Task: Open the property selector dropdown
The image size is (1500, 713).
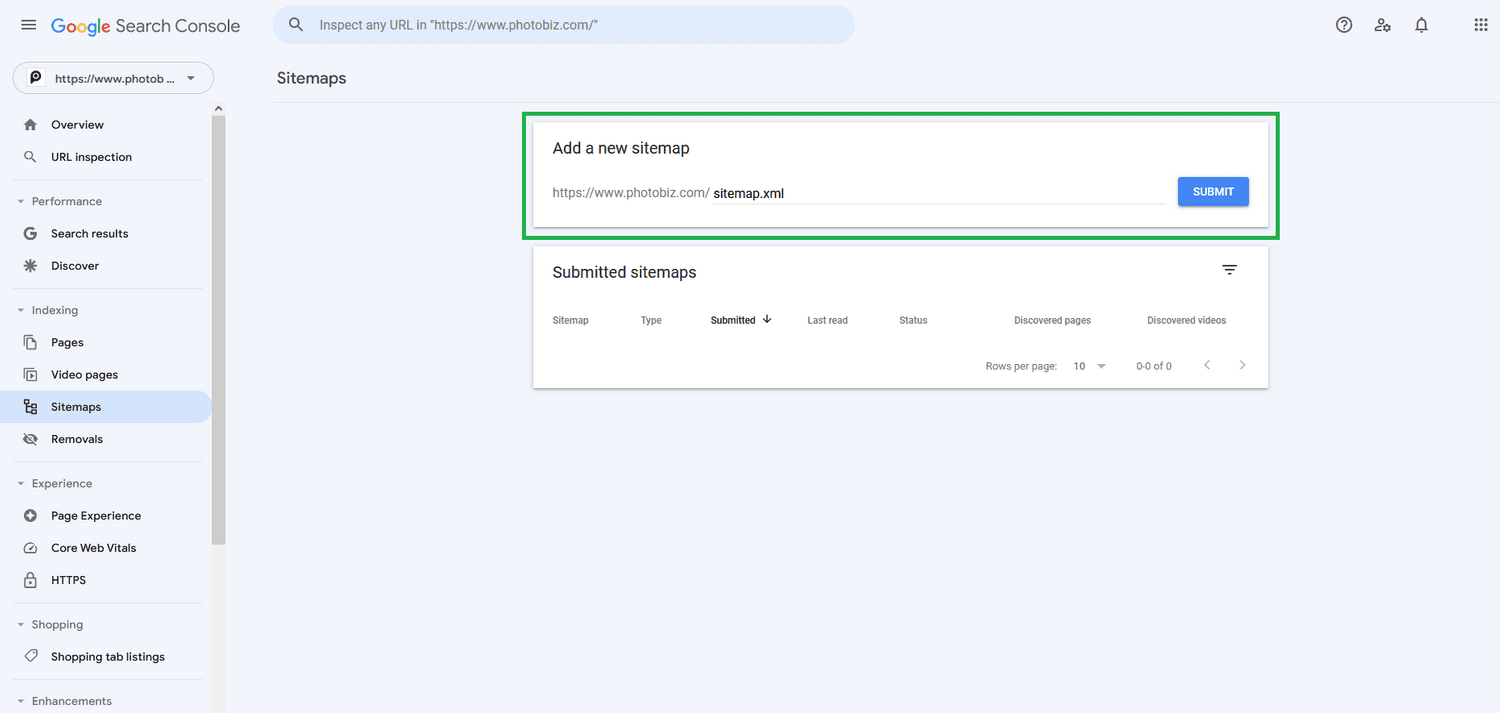Action: [113, 77]
